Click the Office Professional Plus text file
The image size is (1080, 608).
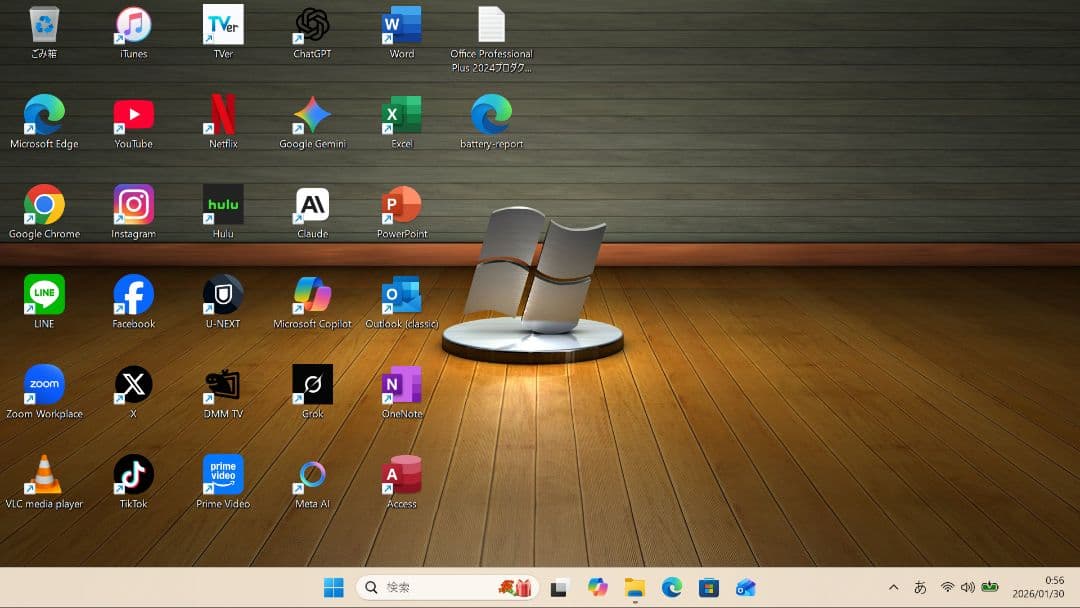[x=491, y=25]
